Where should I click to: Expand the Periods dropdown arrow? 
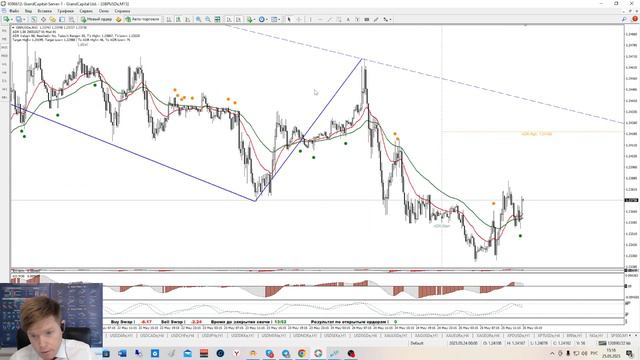click(267, 19)
